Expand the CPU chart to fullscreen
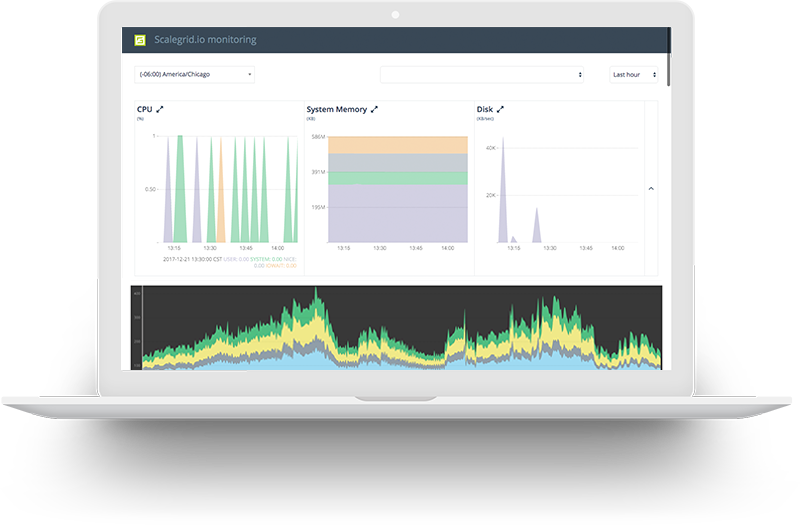800x525 pixels. 160,109
